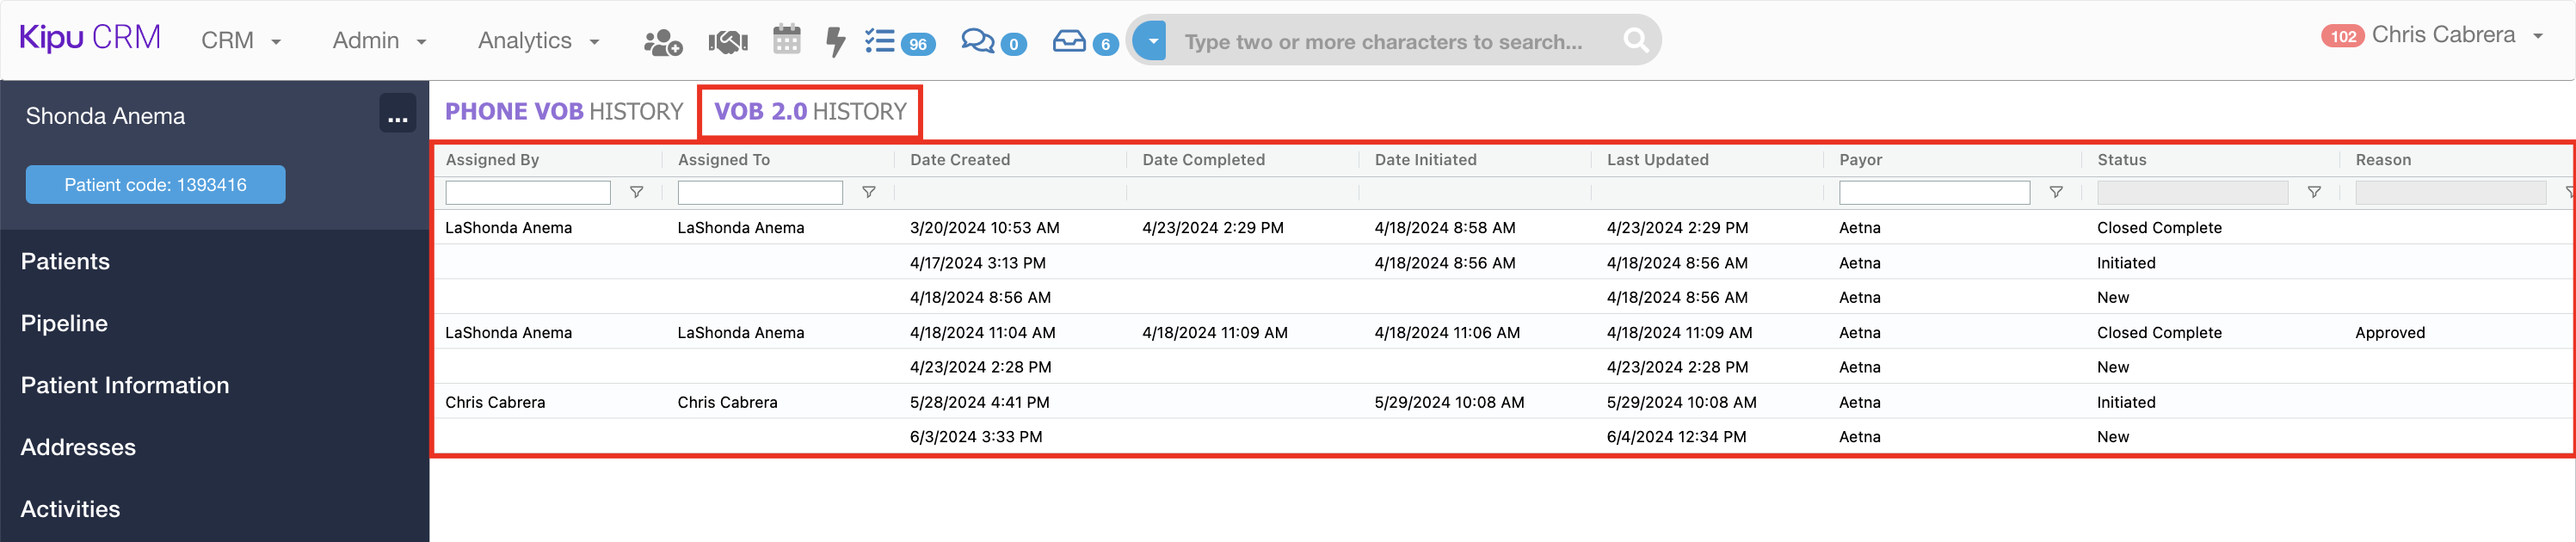Click the lightning bolt quick actions icon
Screen dimensions: 2576x542
point(835,42)
